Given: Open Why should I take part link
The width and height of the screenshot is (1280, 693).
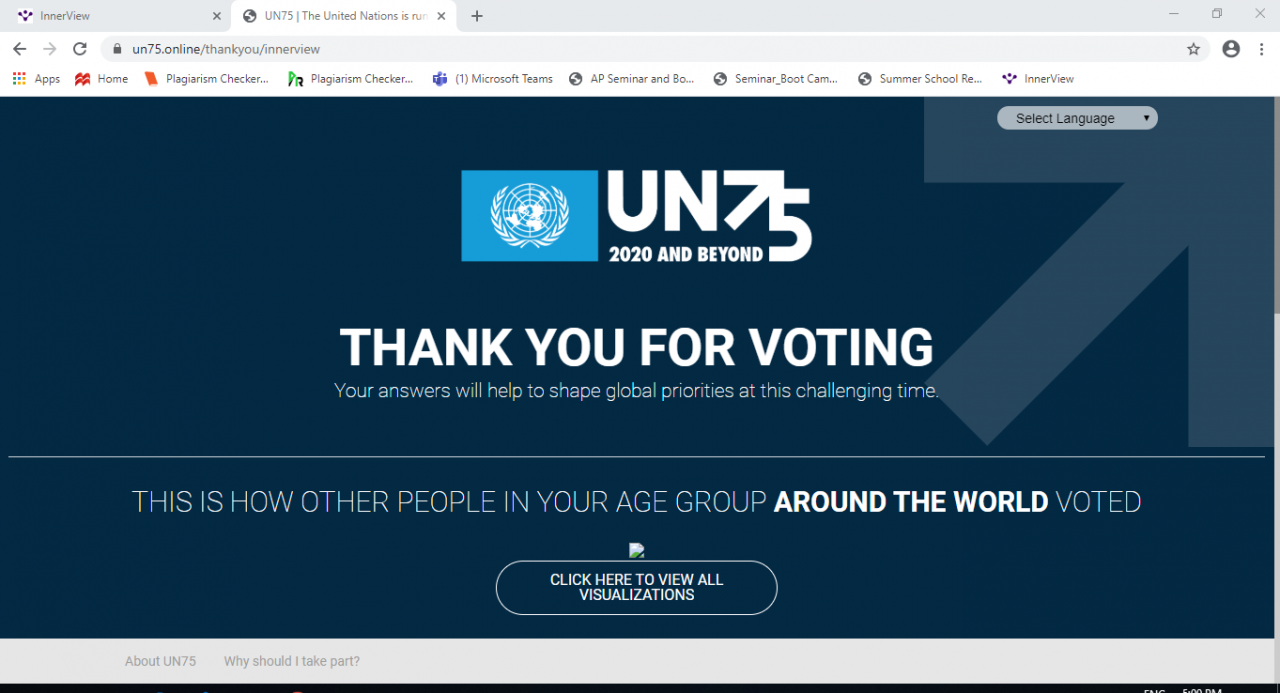Looking at the screenshot, I should (x=292, y=661).
